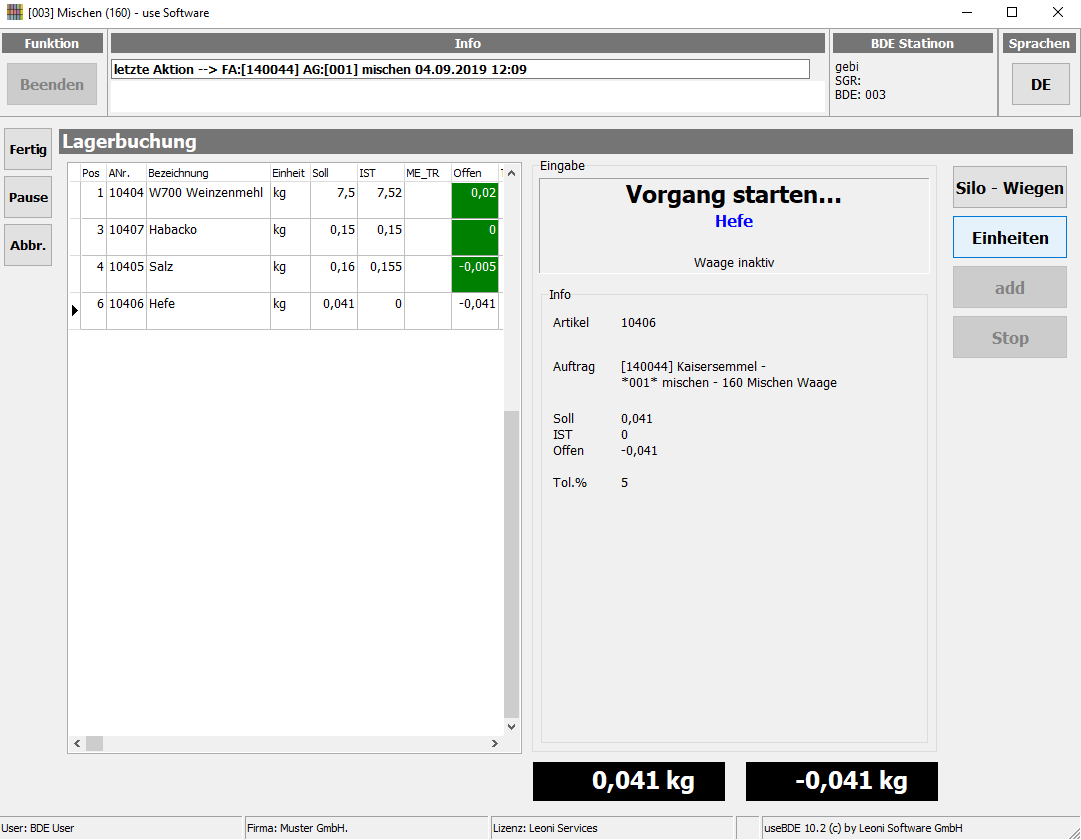Switch language with the DE button
This screenshot has height=840, width=1081.
click(1040, 84)
